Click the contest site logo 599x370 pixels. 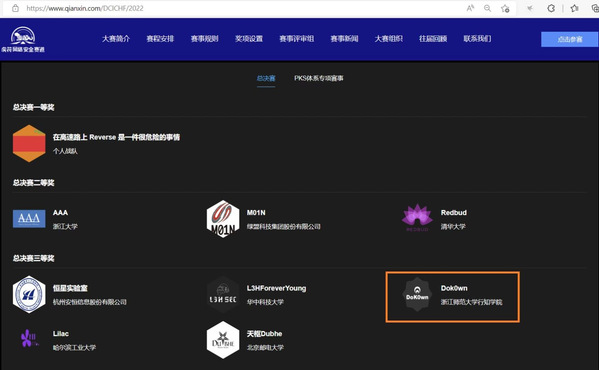point(23,39)
